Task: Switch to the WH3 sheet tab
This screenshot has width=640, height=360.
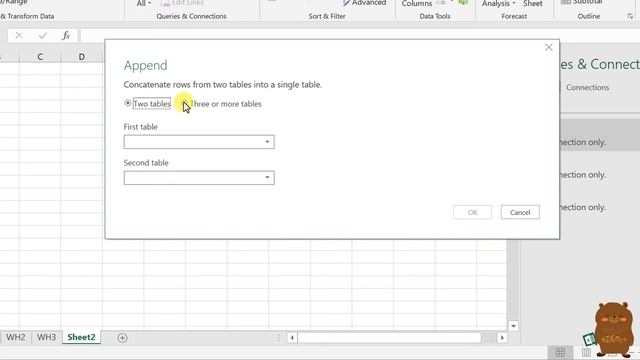Action: pos(46,337)
